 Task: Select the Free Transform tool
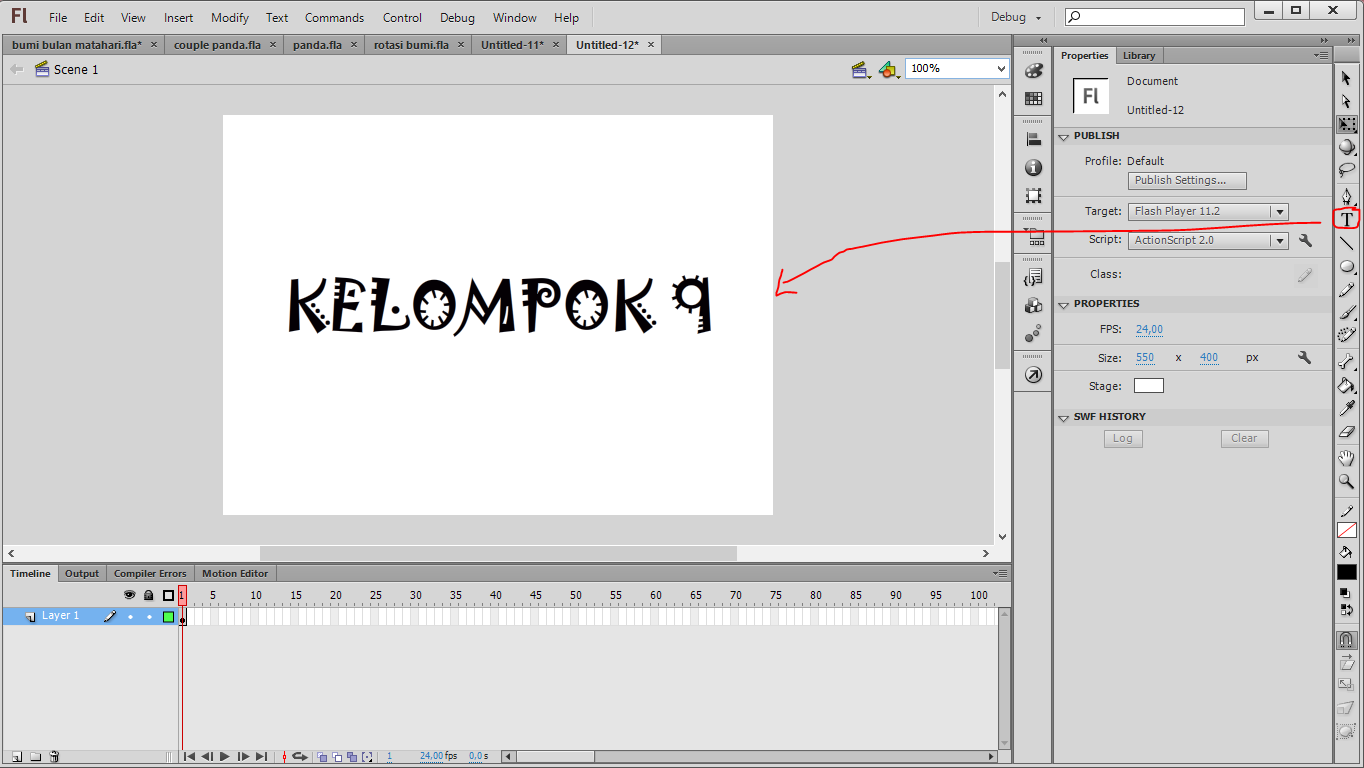point(1347,123)
